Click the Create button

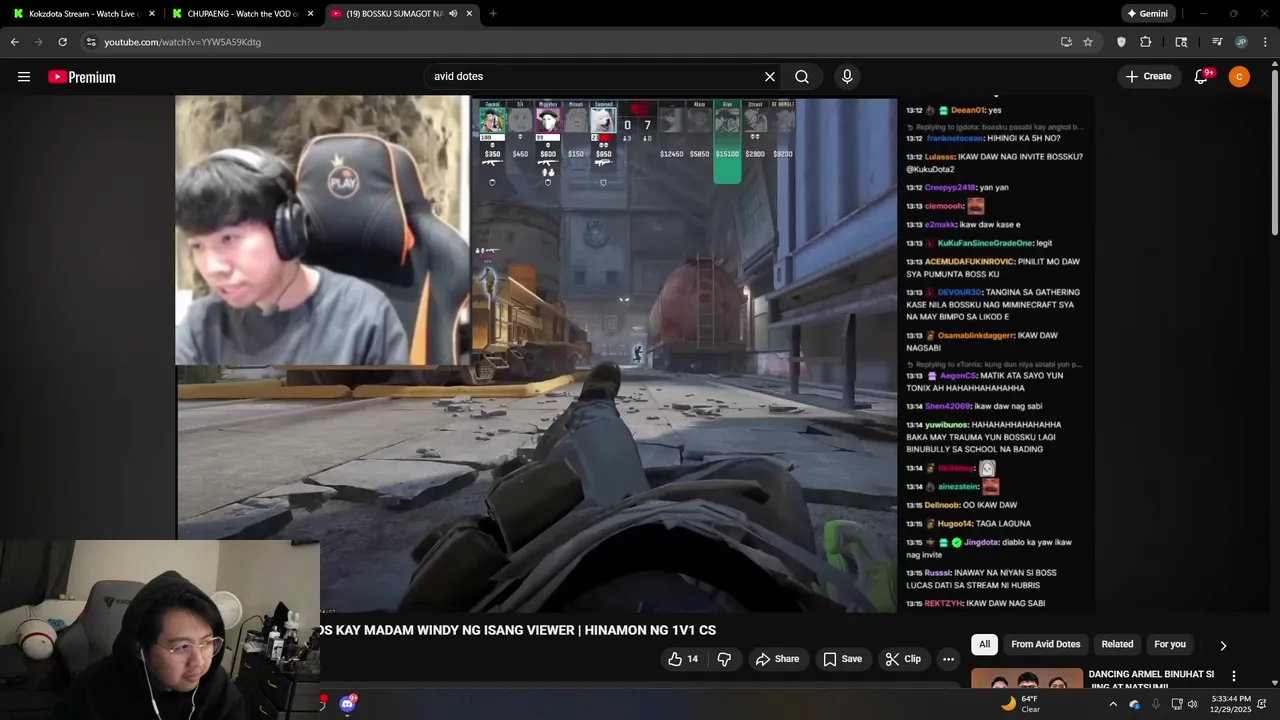click(x=1148, y=77)
